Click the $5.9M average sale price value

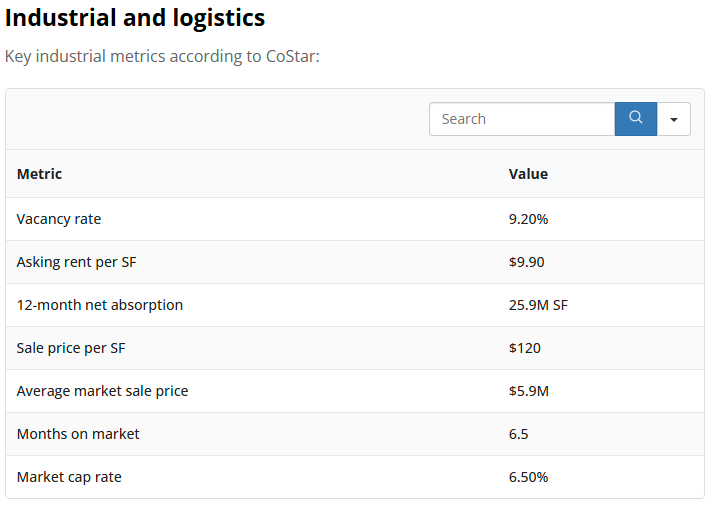(x=528, y=391)
